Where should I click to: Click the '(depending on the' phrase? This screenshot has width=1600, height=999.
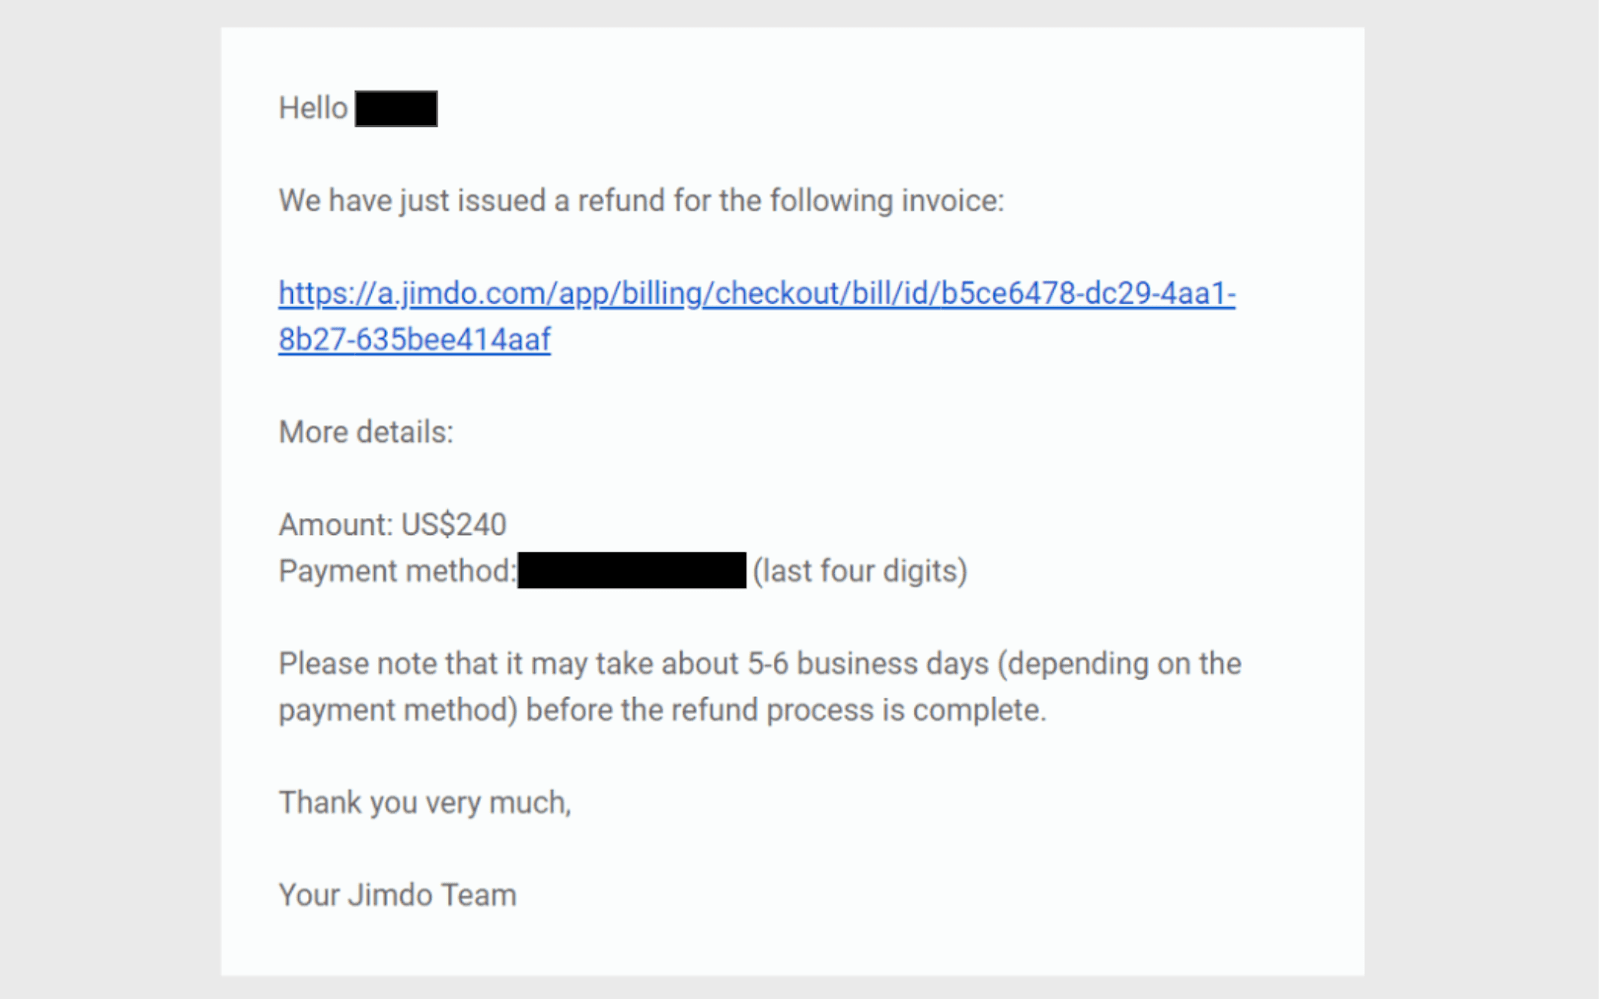coord(1120,664)
